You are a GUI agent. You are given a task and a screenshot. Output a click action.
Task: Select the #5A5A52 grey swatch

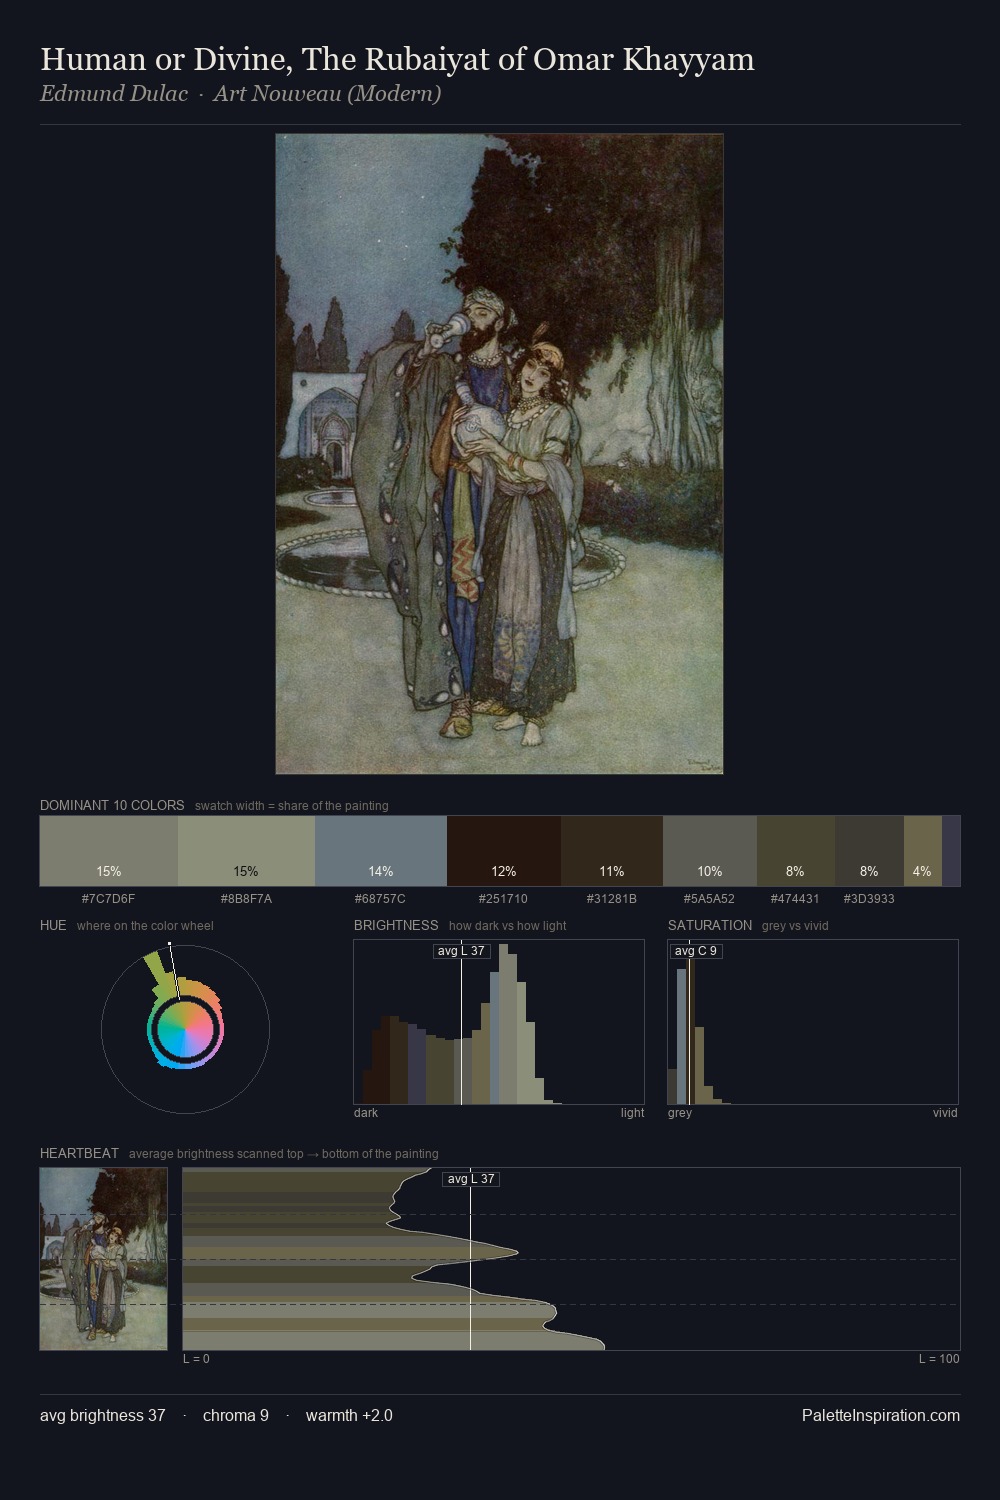pyautogui.click(x=710, y=851)
